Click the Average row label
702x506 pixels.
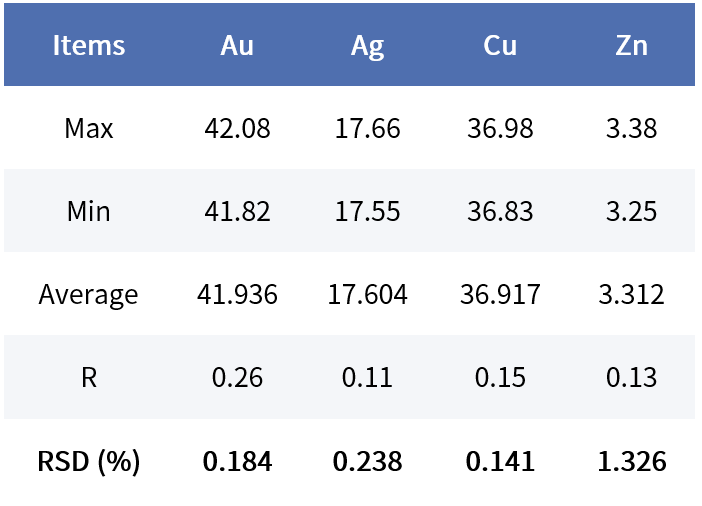(89, 295)
